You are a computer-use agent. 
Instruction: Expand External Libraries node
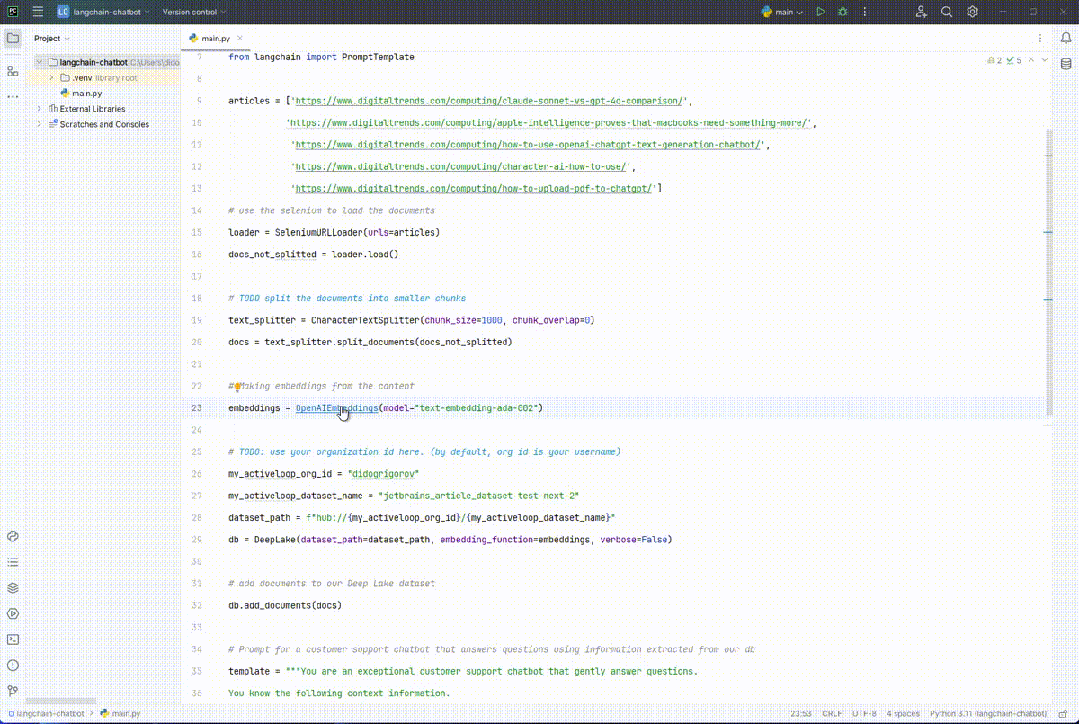pos(39,109)
